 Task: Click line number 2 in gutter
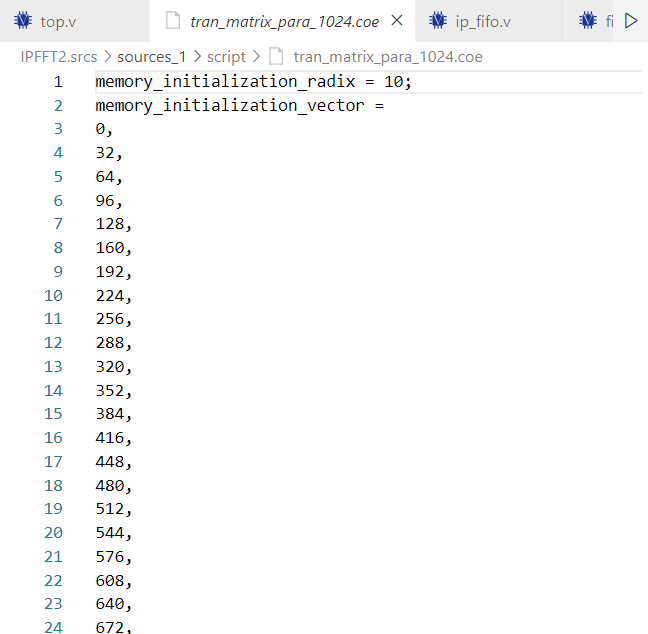pos(58,106)
